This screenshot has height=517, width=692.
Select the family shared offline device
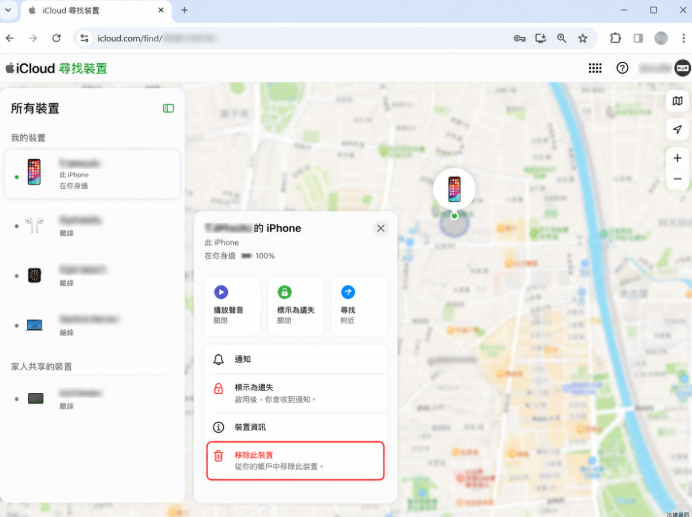click(92, 399)
